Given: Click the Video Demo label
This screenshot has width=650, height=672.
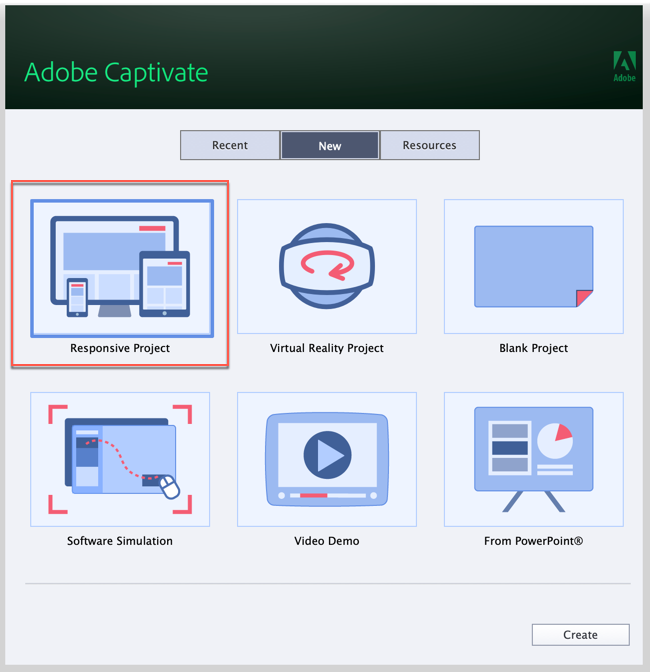Looking at the screenshot, I should (x=327, y=541).
